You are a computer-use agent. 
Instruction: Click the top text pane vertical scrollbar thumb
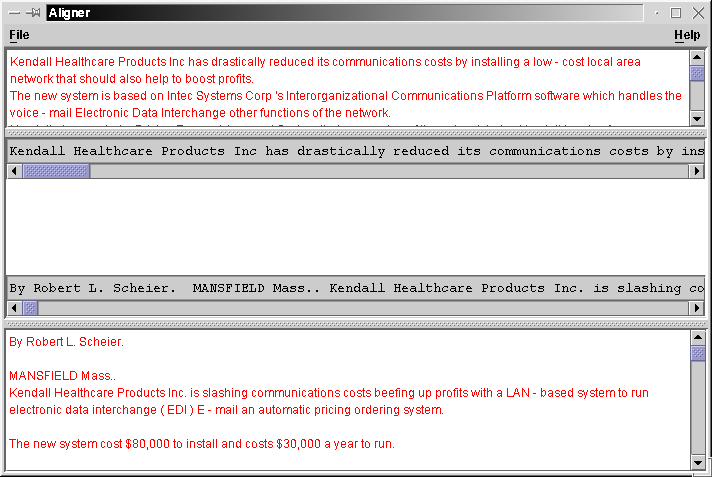click(697, 73)
